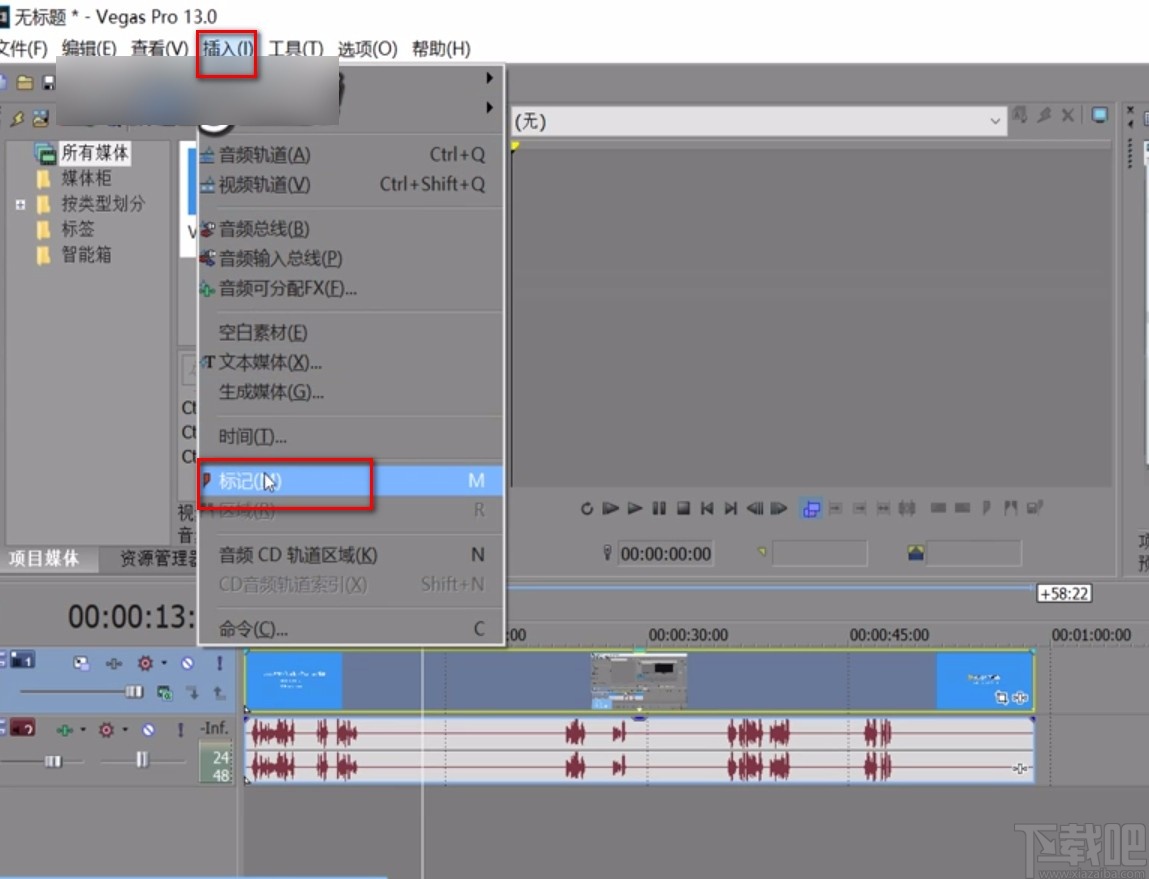Select 音频总线(B) menu entry
The width and height of the screenshot is (1149, 879).
351,229
